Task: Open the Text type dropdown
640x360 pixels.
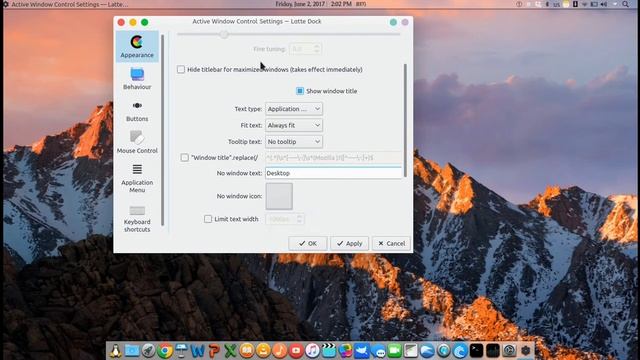Action: click(x=294, y=109)
